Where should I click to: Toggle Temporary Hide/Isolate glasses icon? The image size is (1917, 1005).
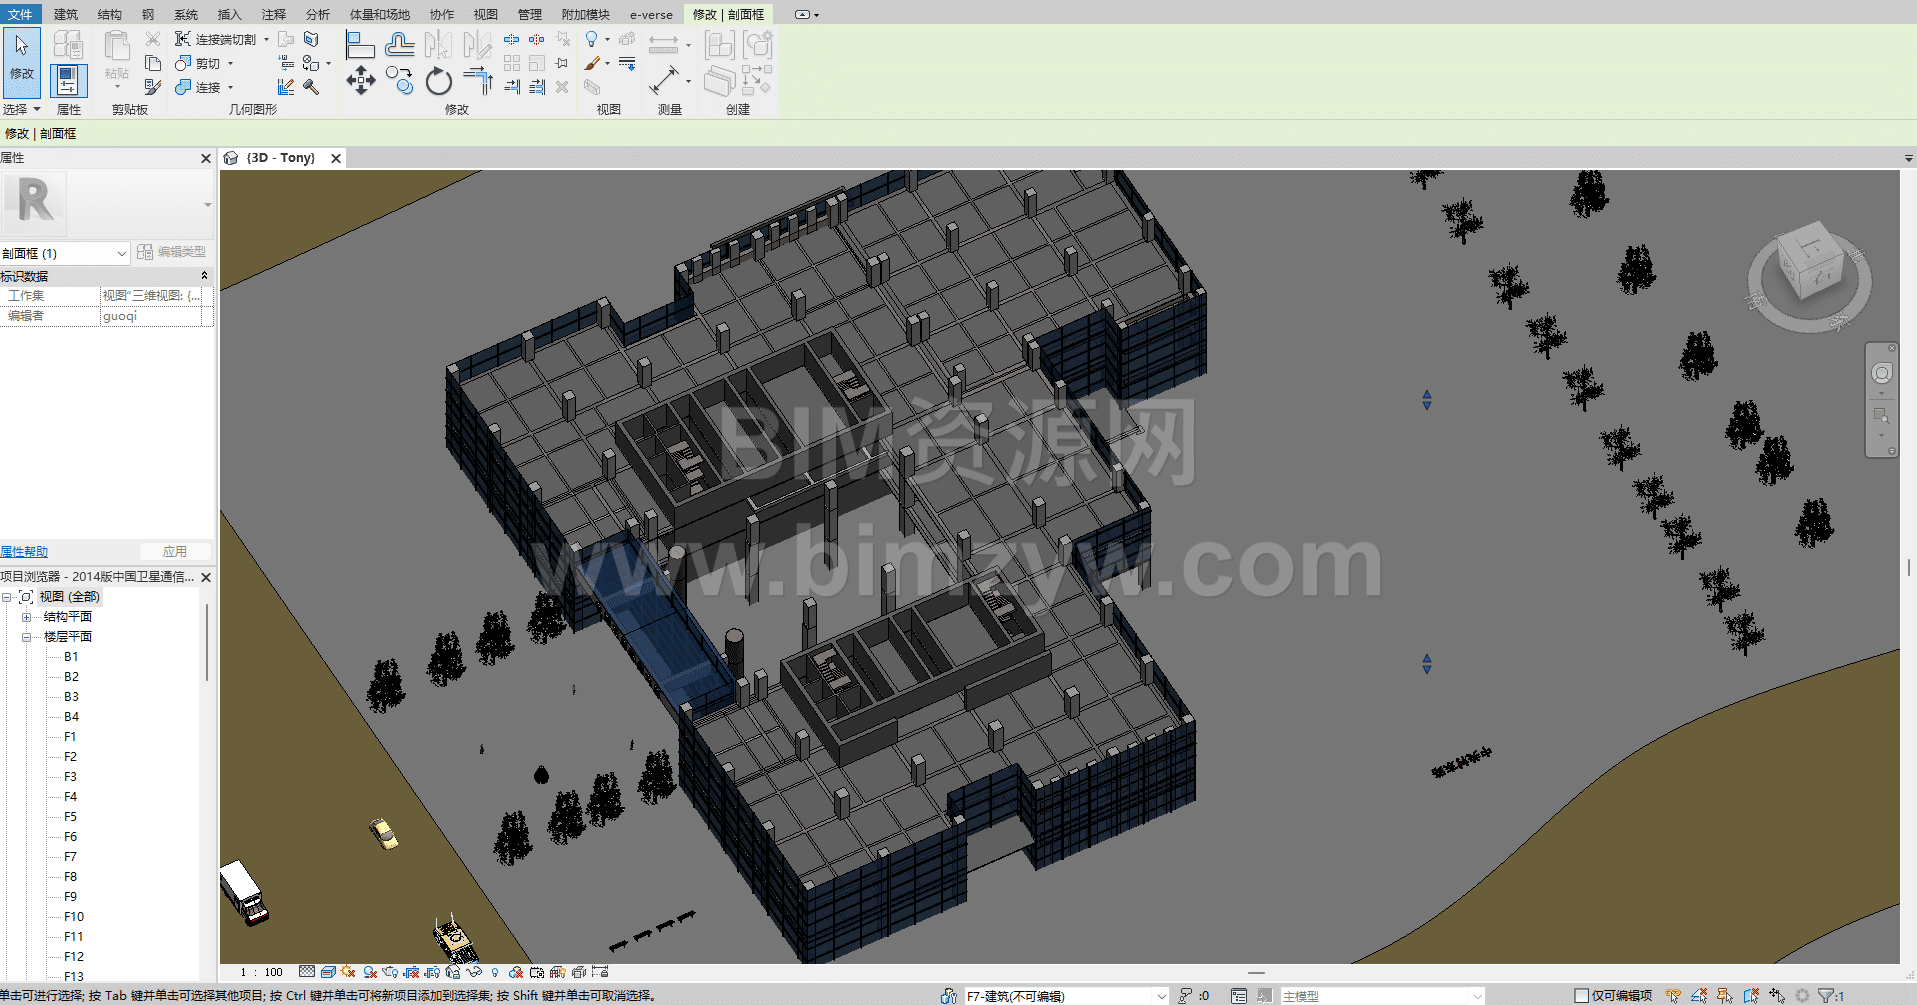474,971
